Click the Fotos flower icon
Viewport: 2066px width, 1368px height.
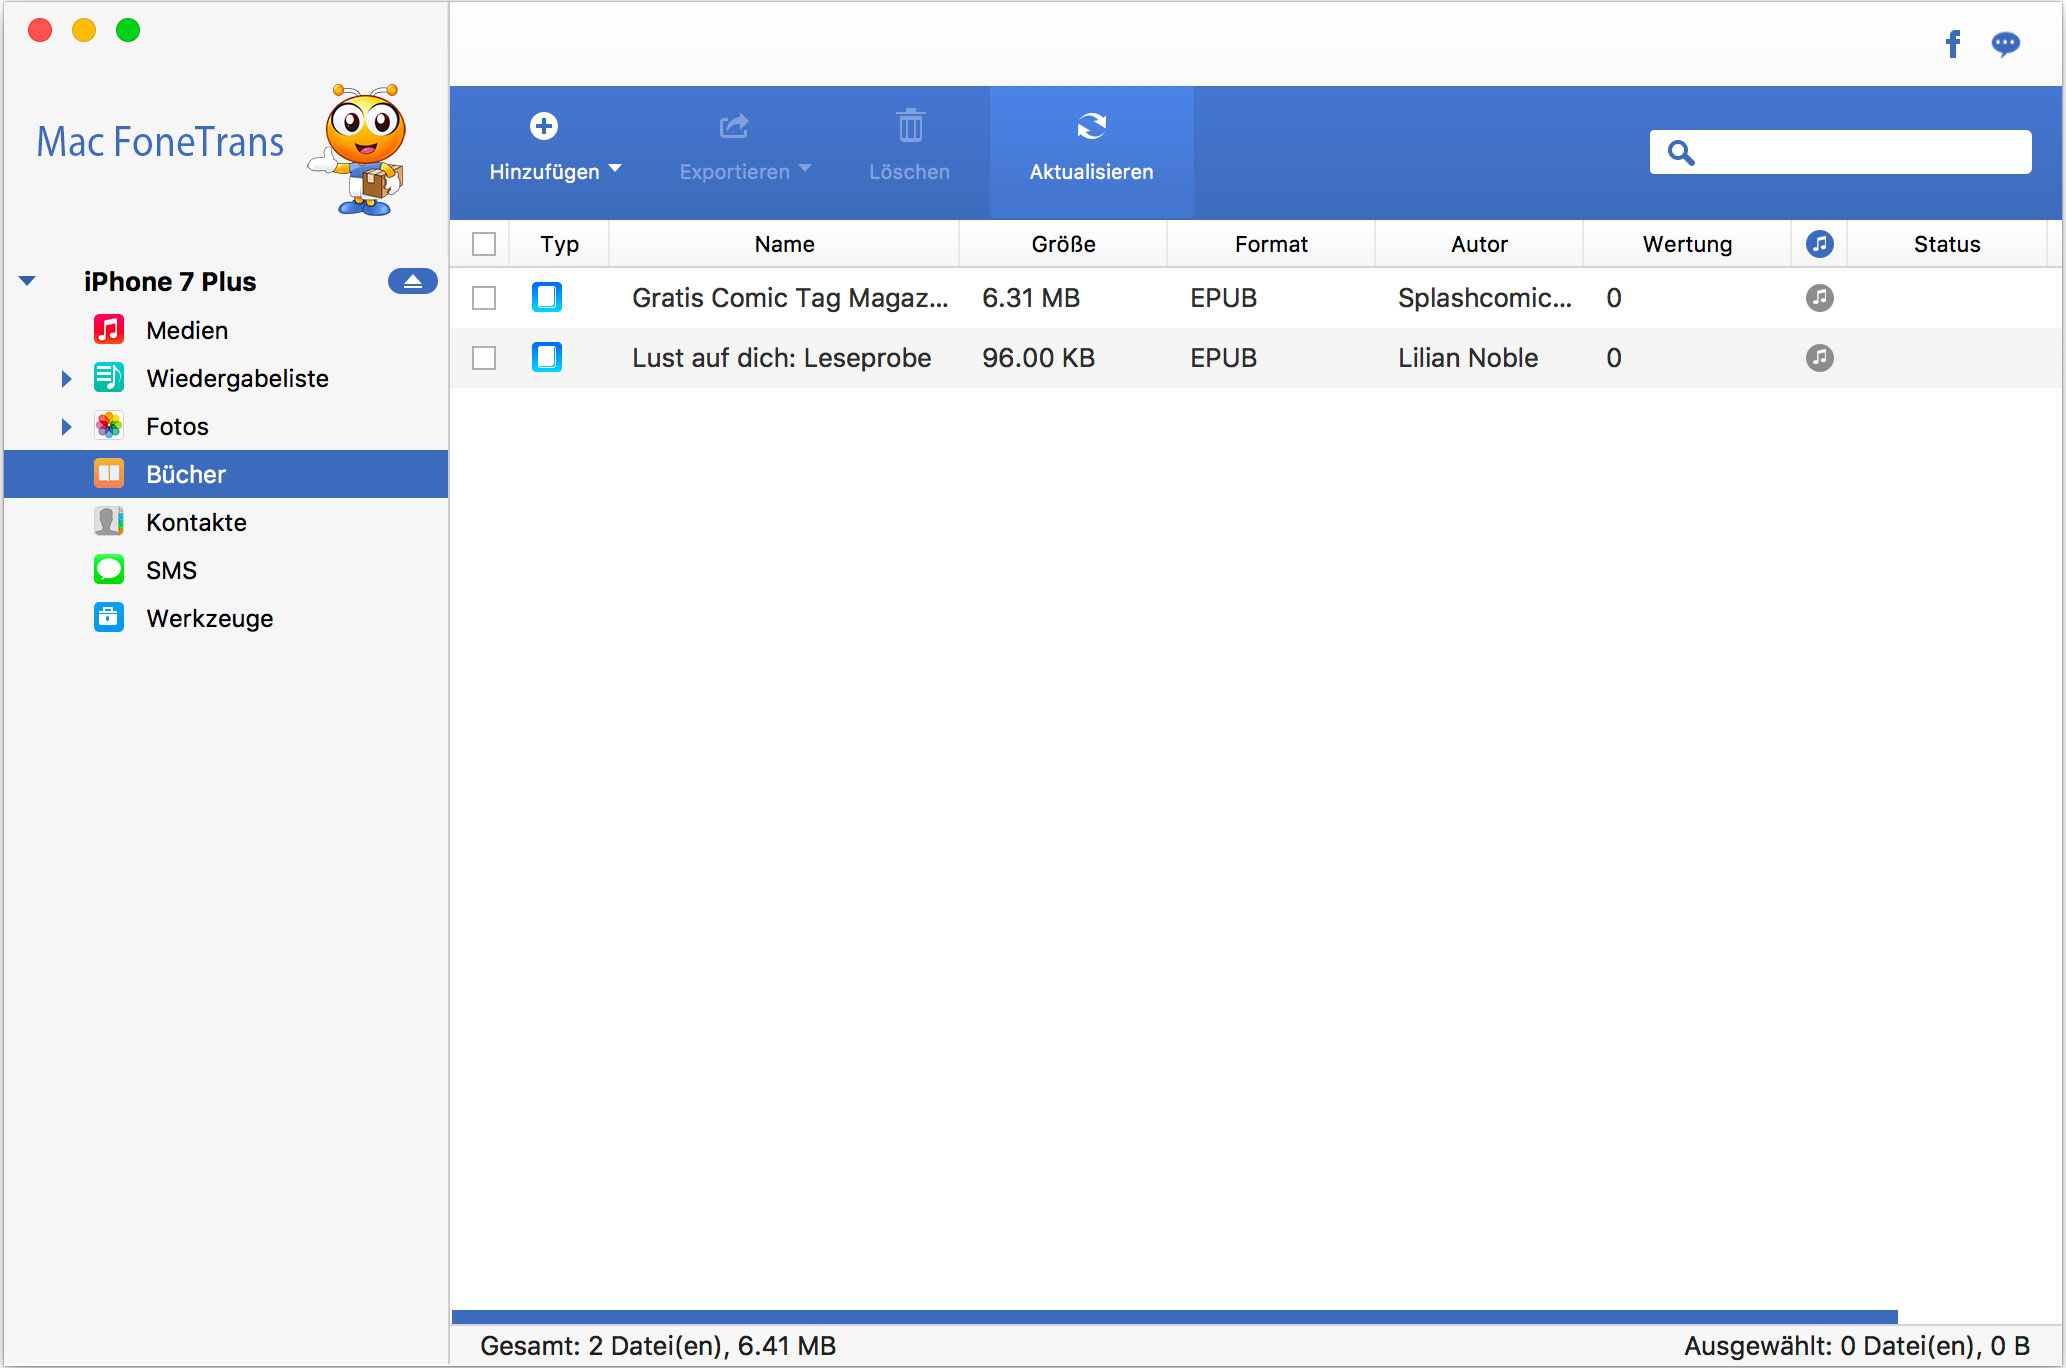(109, 425)
